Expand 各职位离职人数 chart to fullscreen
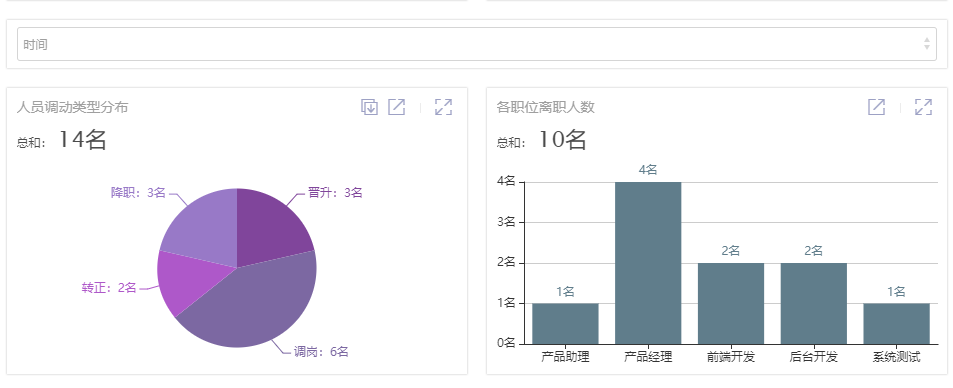 pos(923,107)
